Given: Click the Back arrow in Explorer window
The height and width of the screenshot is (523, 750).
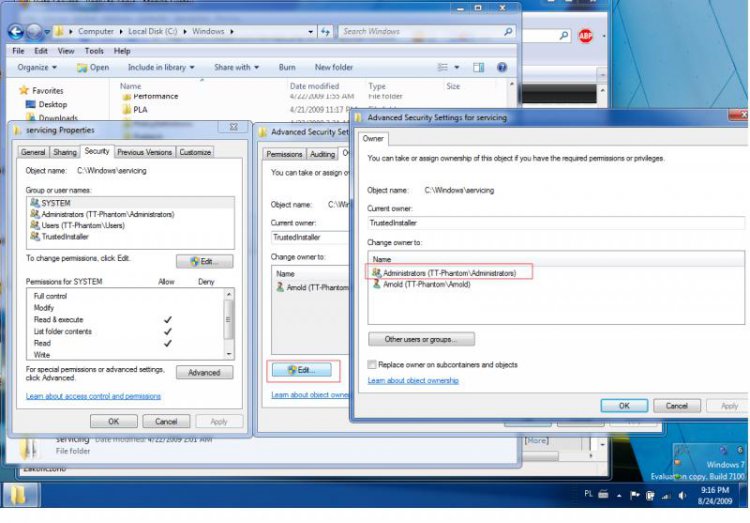Looking at the screenshot, I should point(15,32).
